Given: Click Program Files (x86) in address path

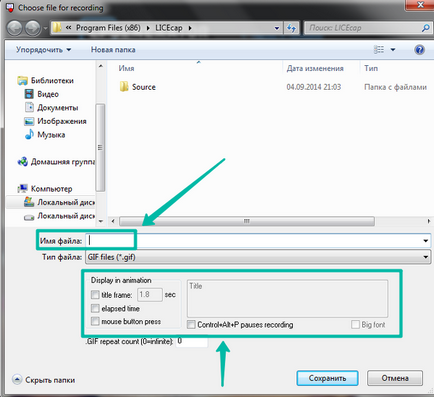Looking at the screenshot, I should pos(108,28).
